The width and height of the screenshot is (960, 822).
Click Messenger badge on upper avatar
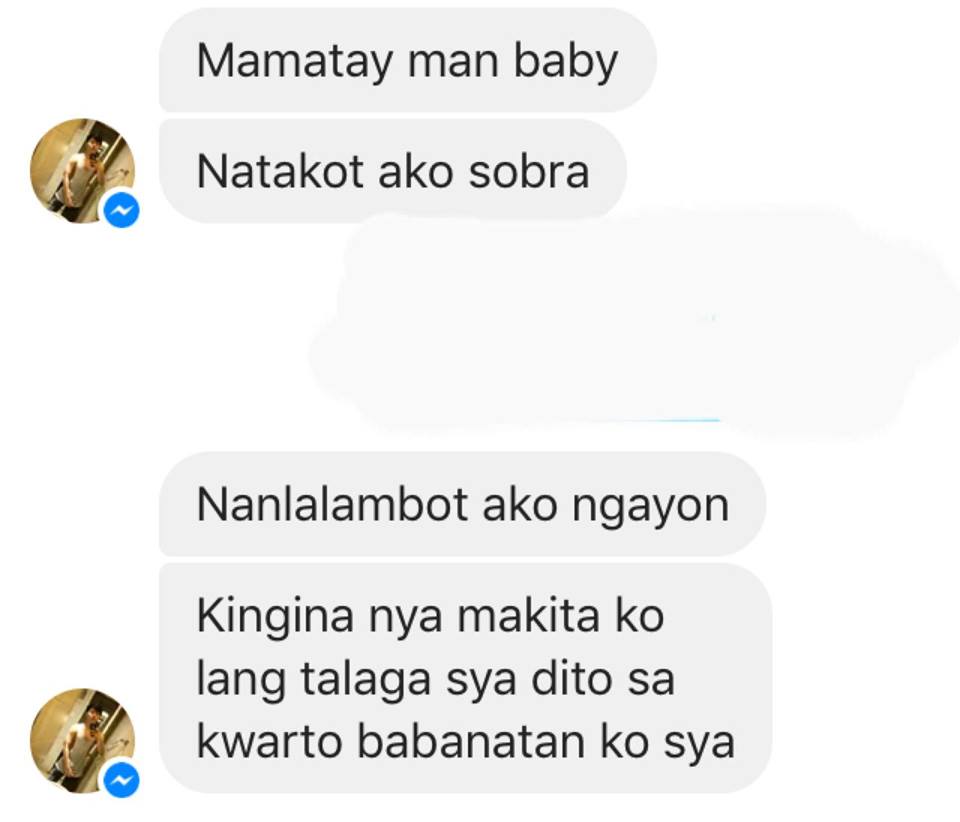121,210
